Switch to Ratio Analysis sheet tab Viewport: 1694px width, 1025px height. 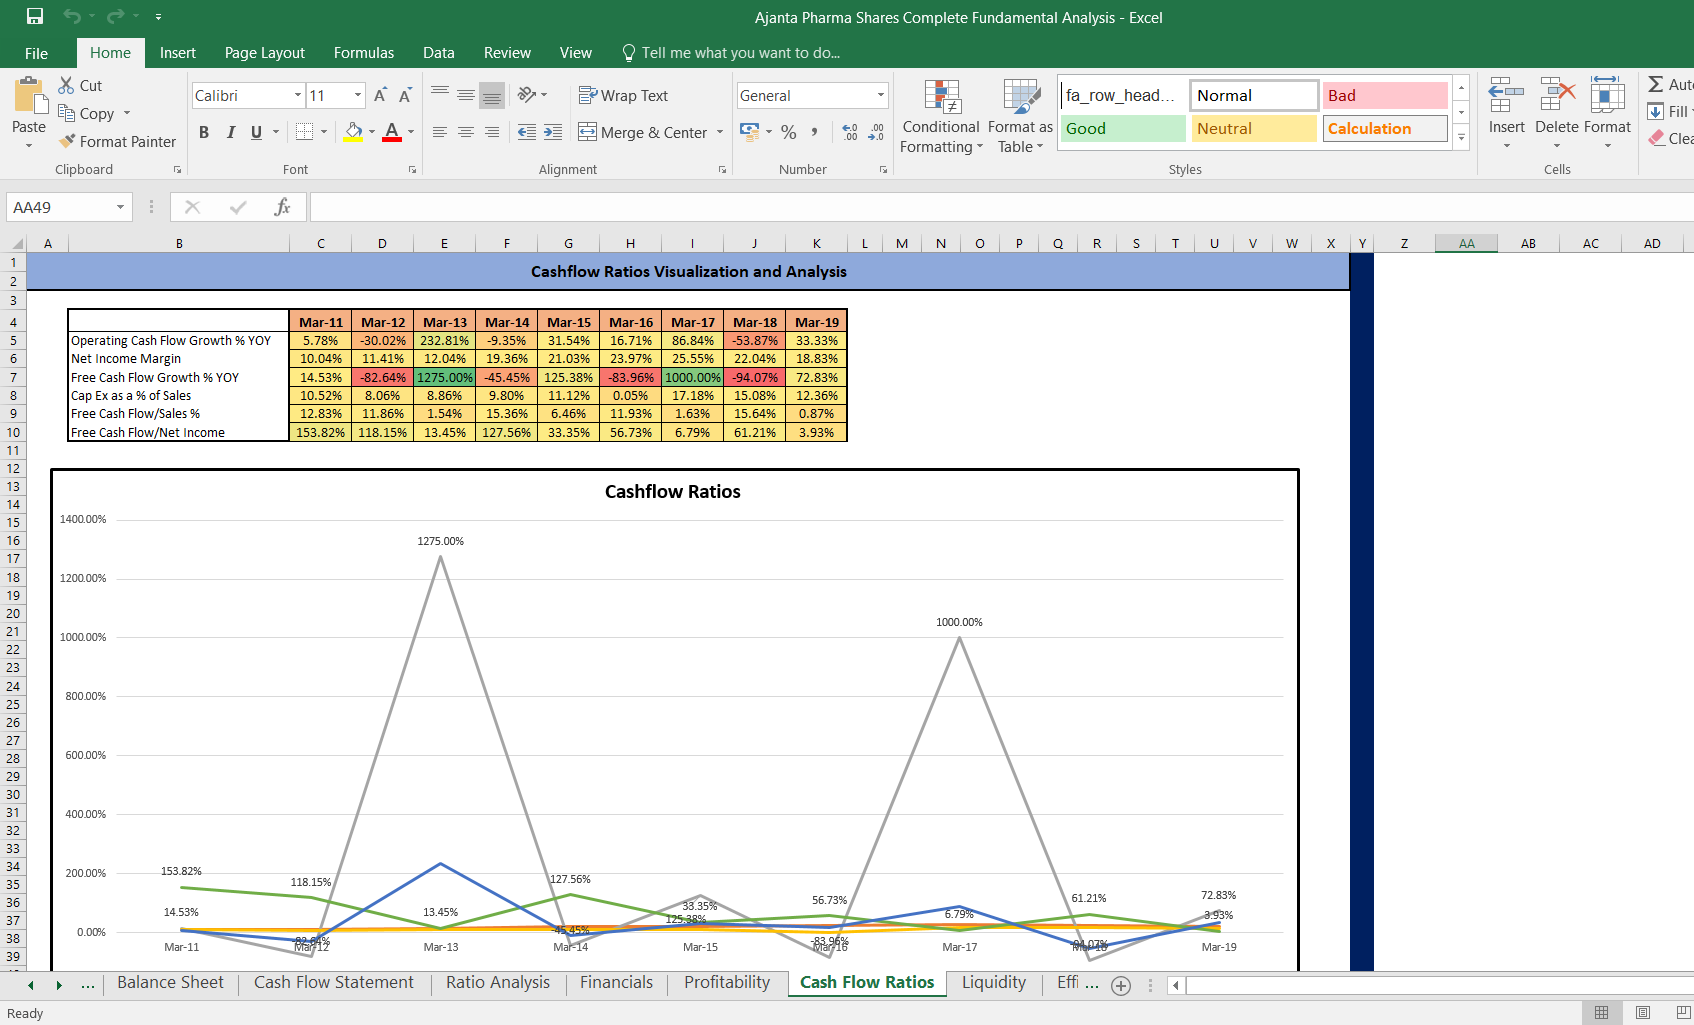498,983
